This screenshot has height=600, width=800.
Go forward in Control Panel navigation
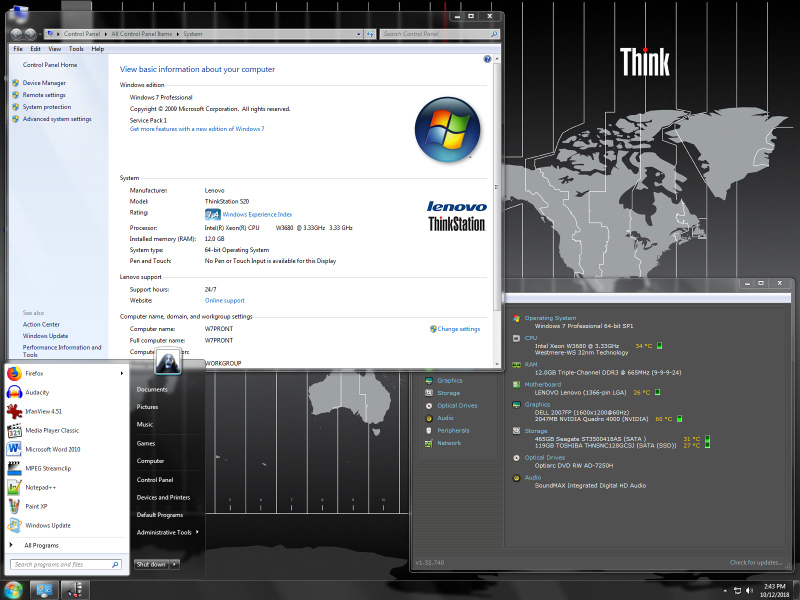pyautogui.click(x=30, y=34)
